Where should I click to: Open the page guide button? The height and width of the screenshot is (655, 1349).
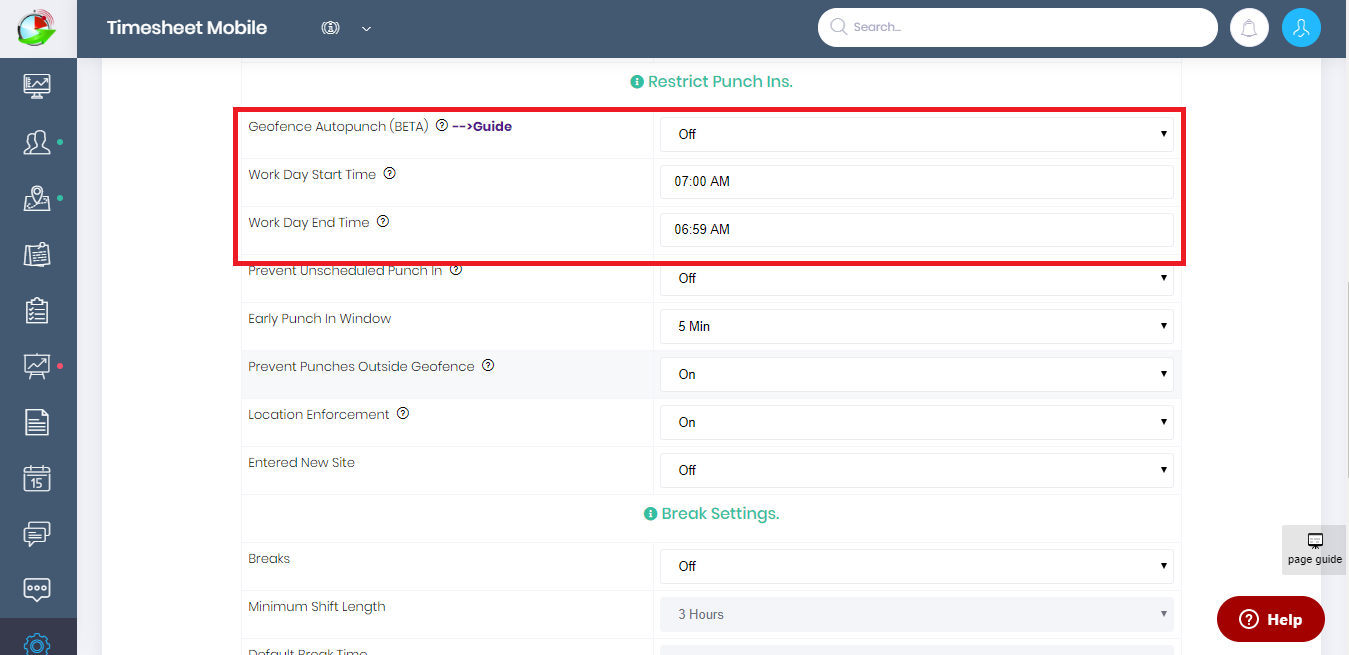[x=1315, y=549]
